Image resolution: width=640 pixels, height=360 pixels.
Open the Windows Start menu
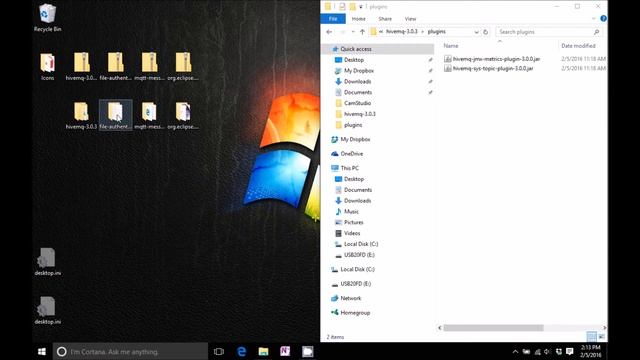[x=42, y=351]
